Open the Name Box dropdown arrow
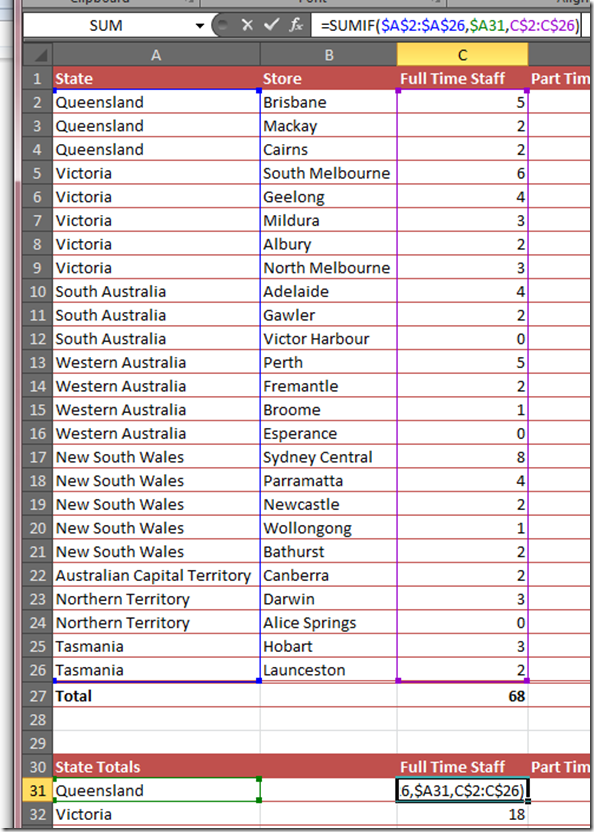This screenshot has width=594, height=832. pyautogui.click(x=200, y=25)
